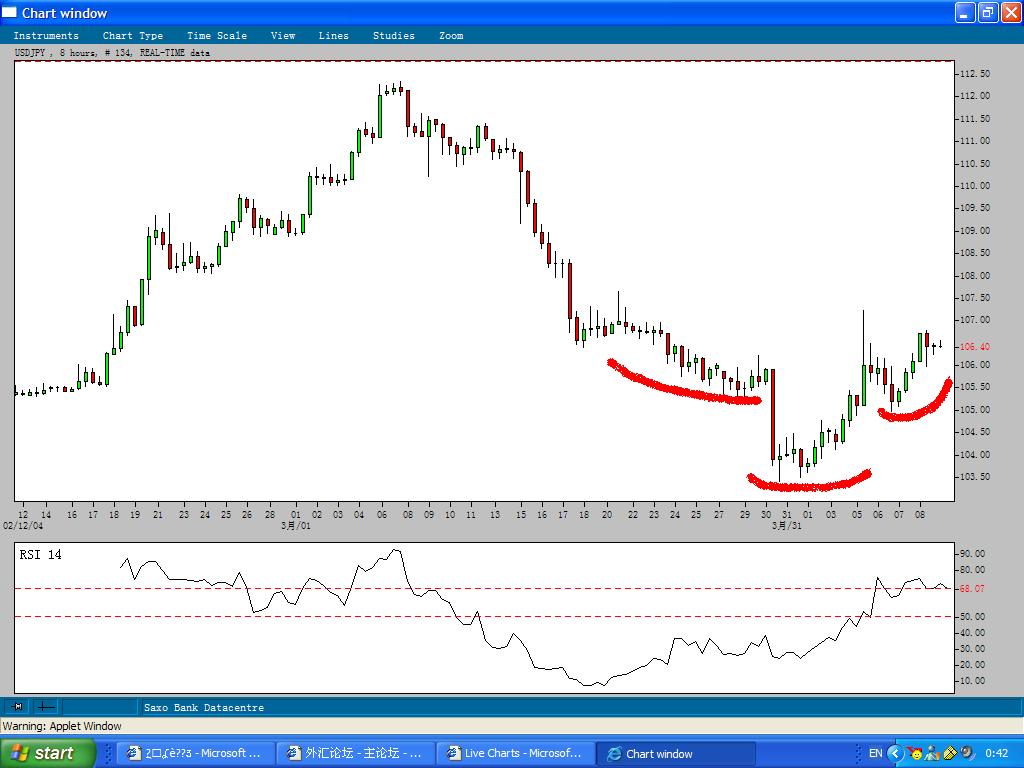Image resolution: width=1024 pixels, height=768 pixels.
Task: Open the Lines menu
Action: (x=333, y=36)
